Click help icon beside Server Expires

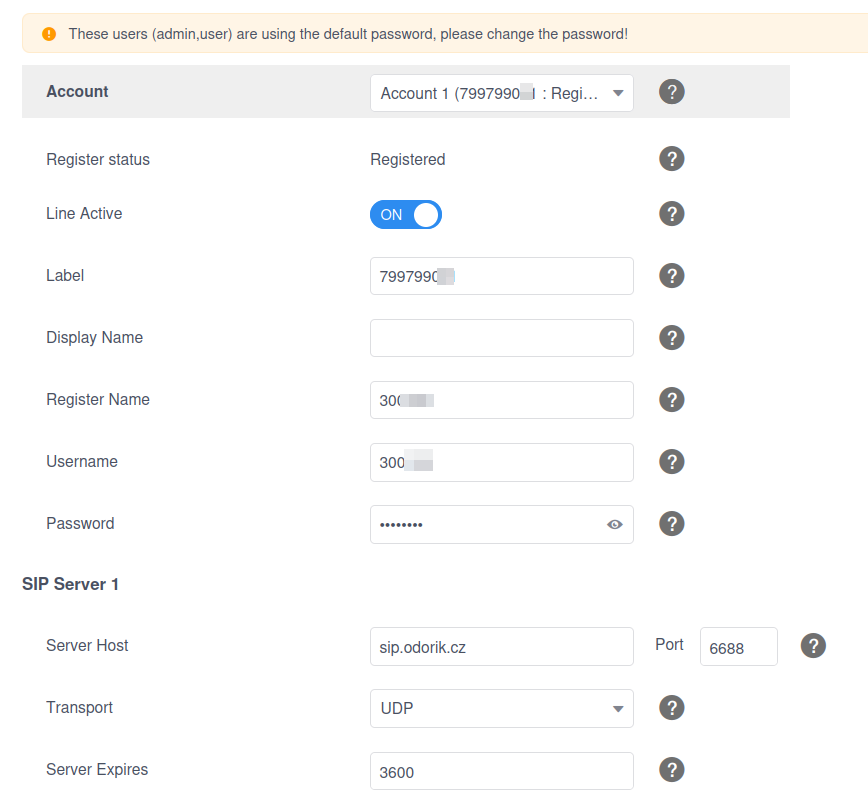(x=671, y=770)
